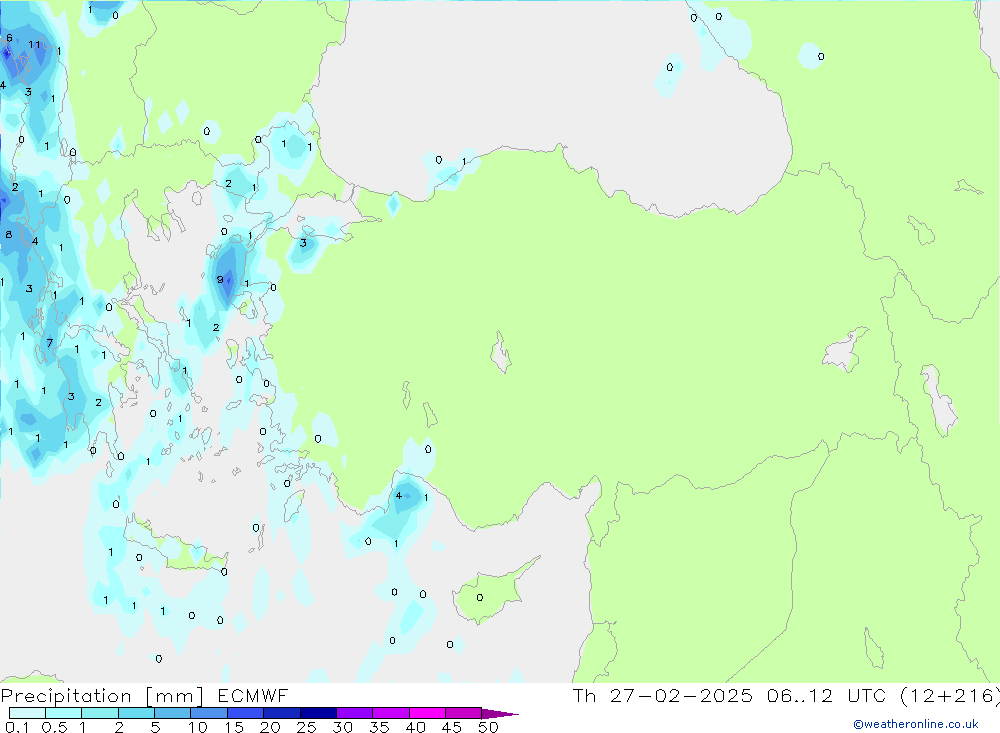This screenshot has width=1000, height=733.
Task: Click the '8' precipitation value on the map
Action: (x=8, y=234)
